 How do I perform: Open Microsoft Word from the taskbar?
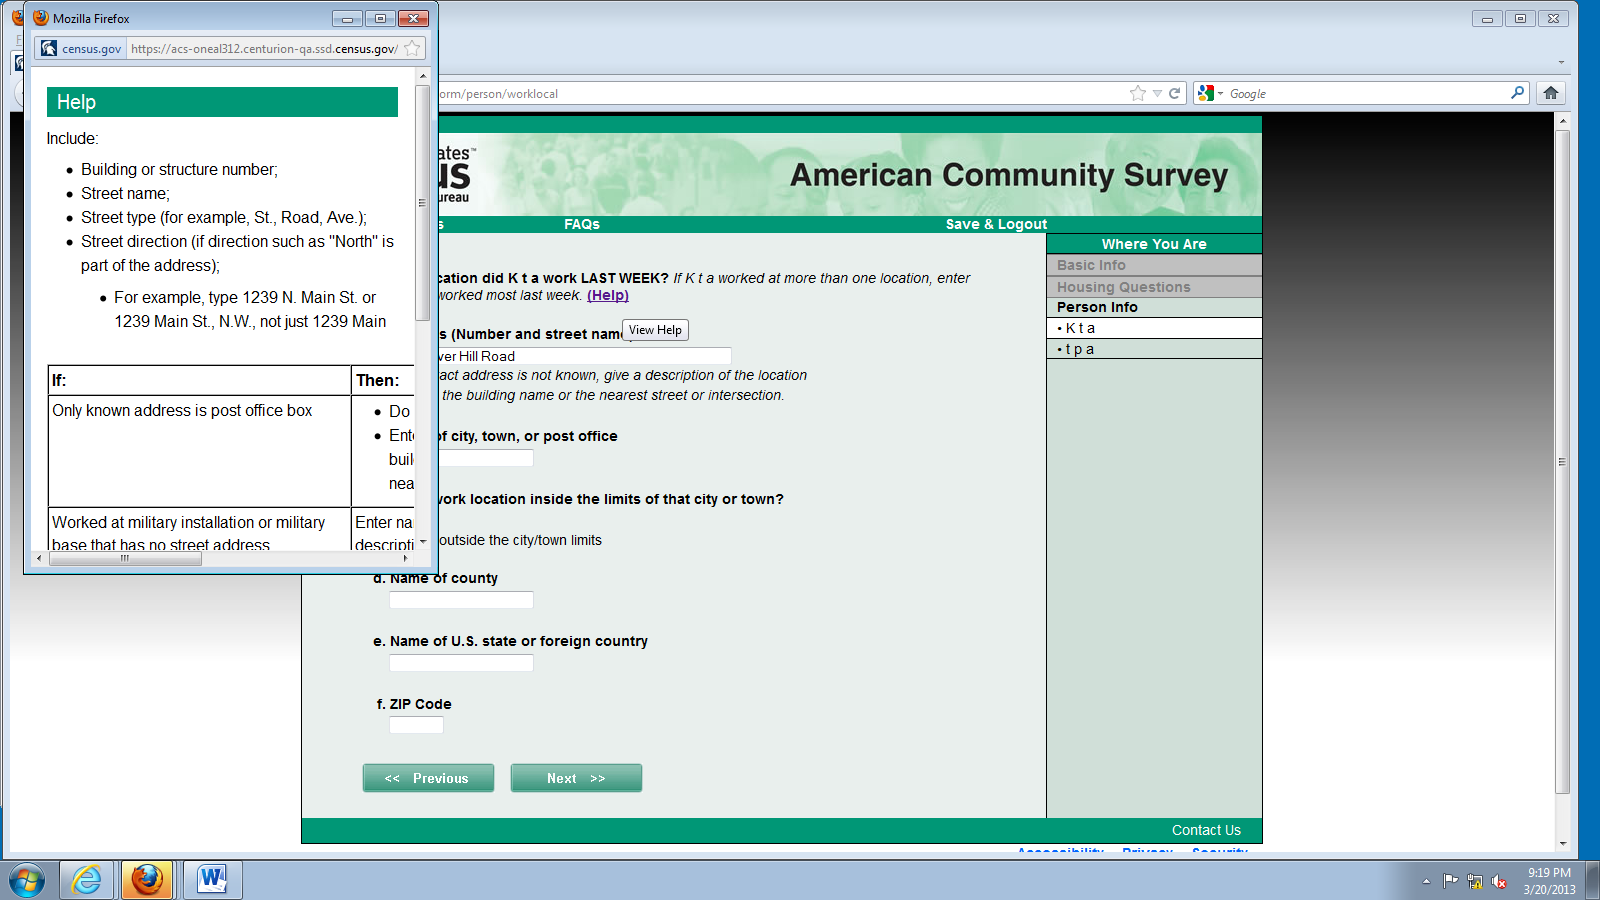[x=212, y=880]
